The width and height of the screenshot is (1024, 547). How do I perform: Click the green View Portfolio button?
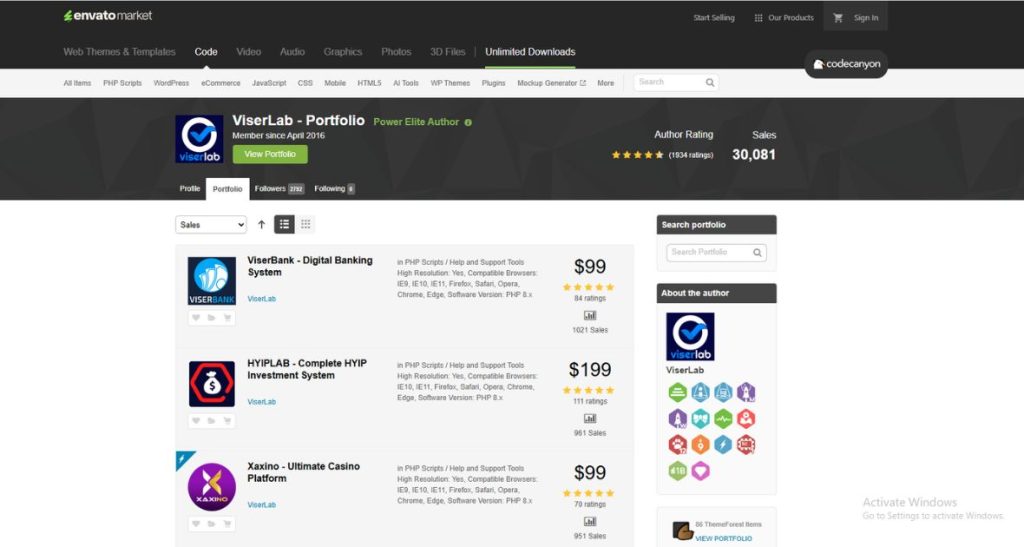point(270,154)
